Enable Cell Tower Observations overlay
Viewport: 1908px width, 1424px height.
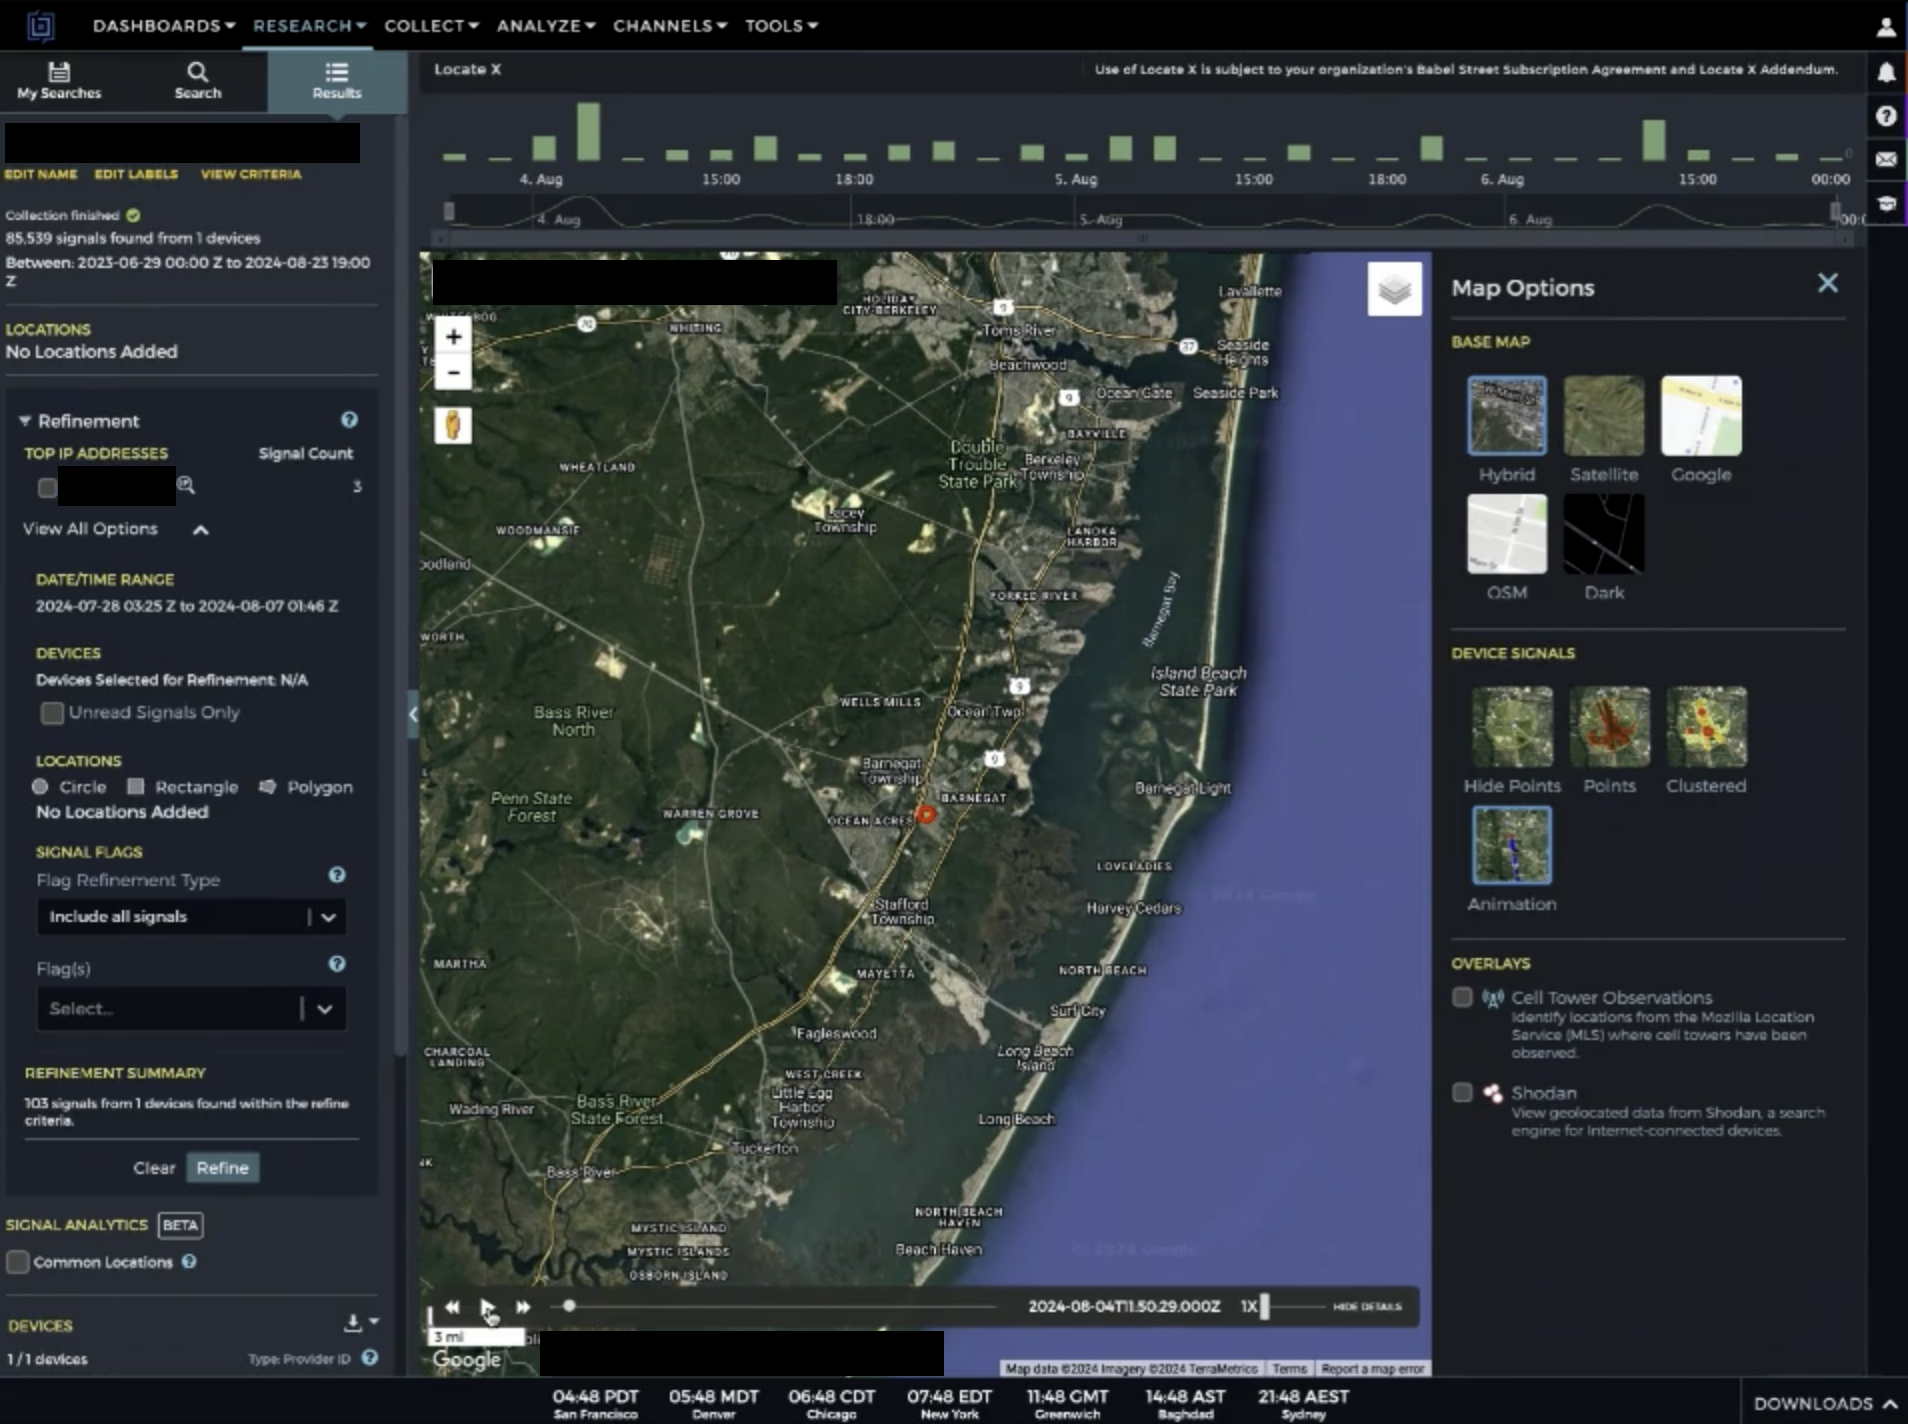coord(1462,997)
